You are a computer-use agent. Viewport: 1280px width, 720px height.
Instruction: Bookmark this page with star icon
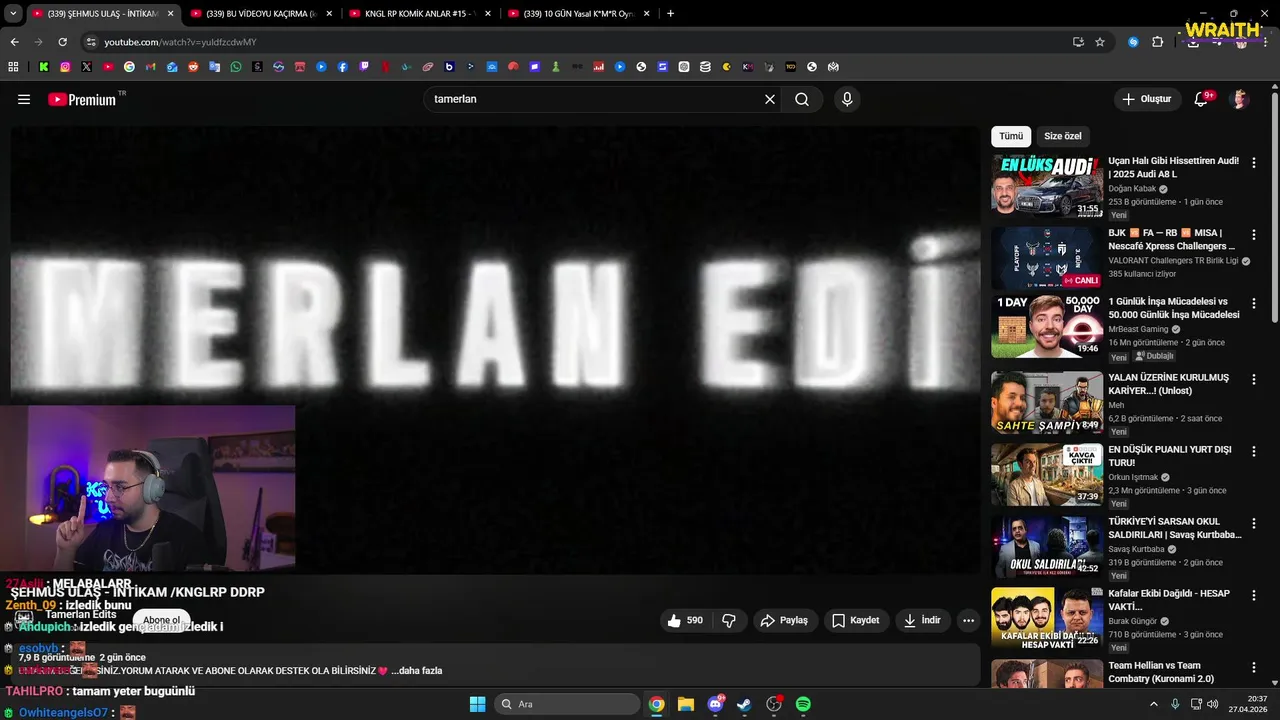(x=1100, y=42)
